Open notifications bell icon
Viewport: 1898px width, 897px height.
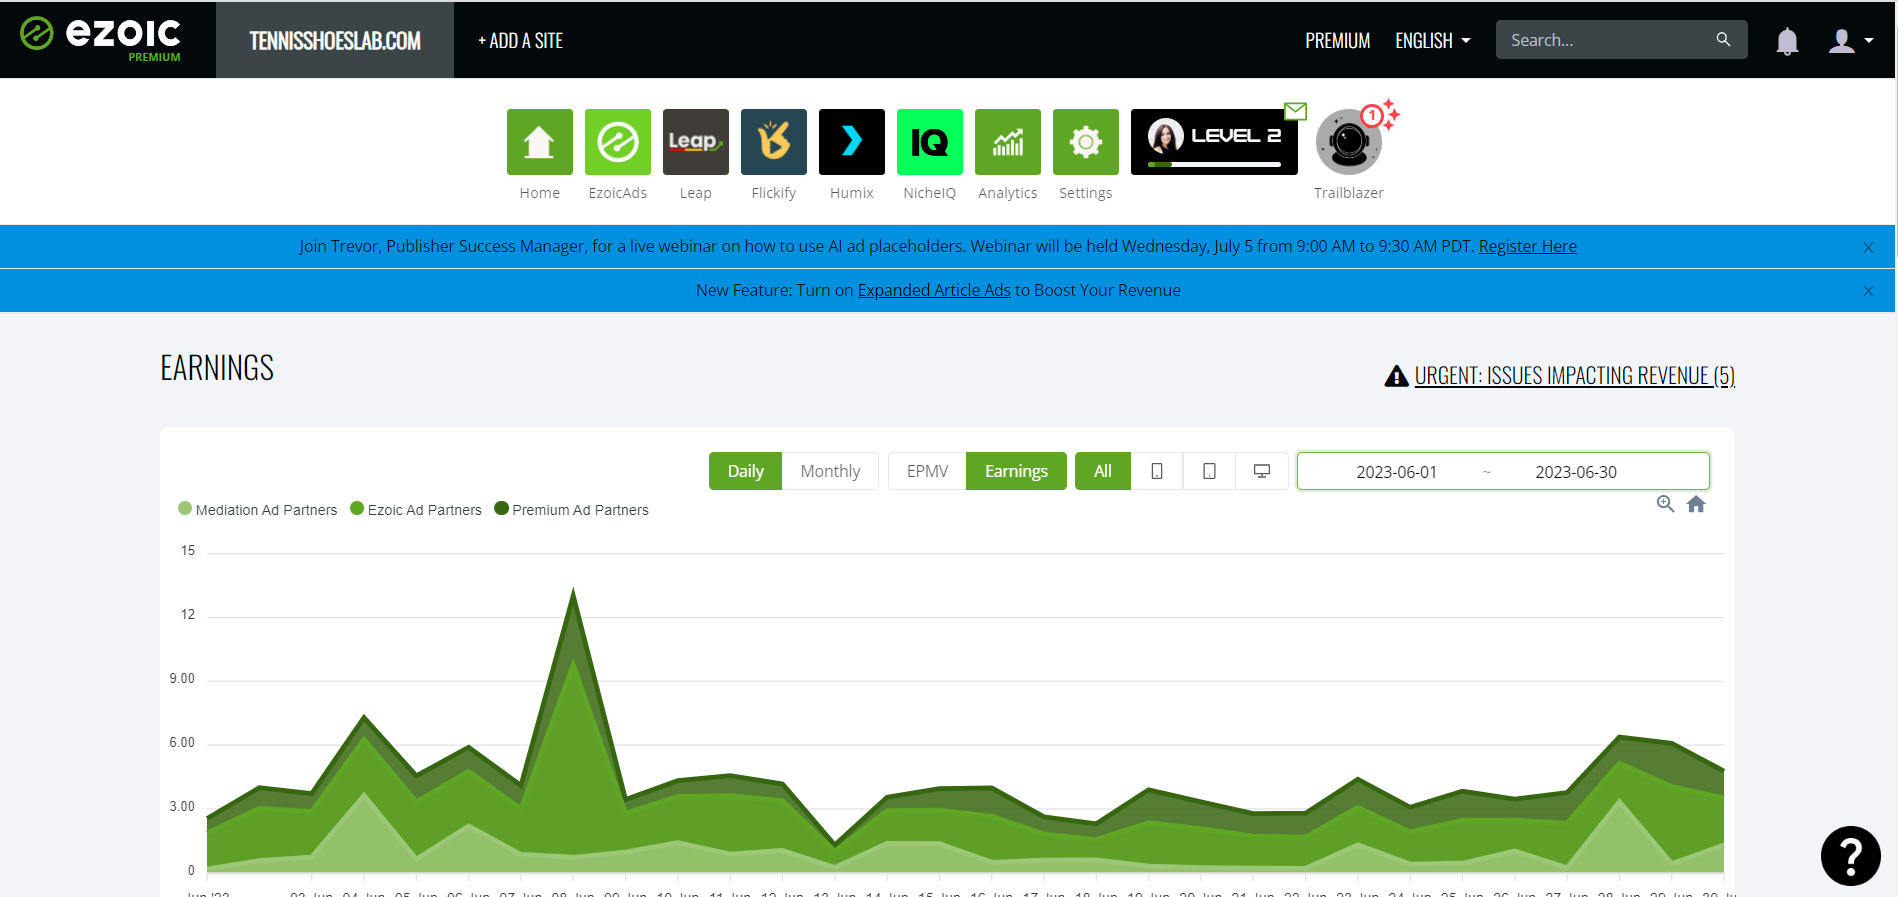1787,41
